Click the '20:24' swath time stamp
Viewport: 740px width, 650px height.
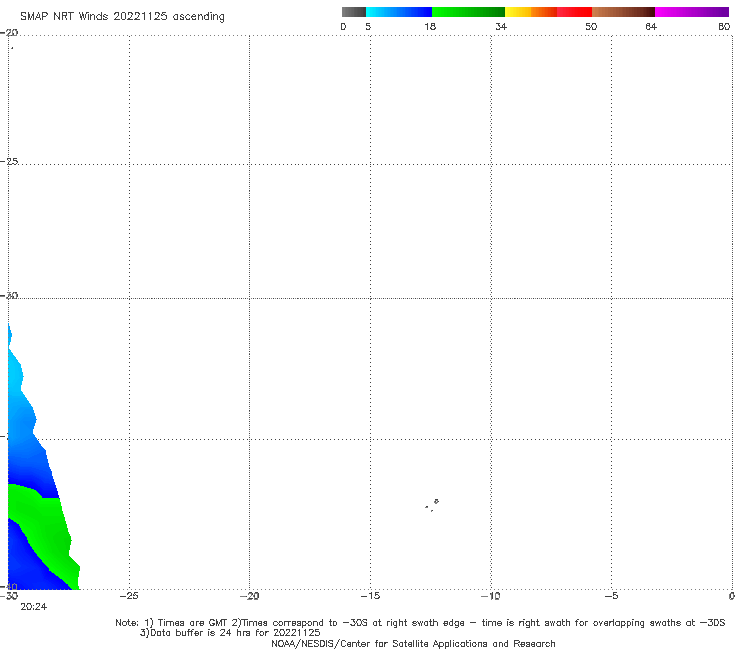[x=34, y=607]
